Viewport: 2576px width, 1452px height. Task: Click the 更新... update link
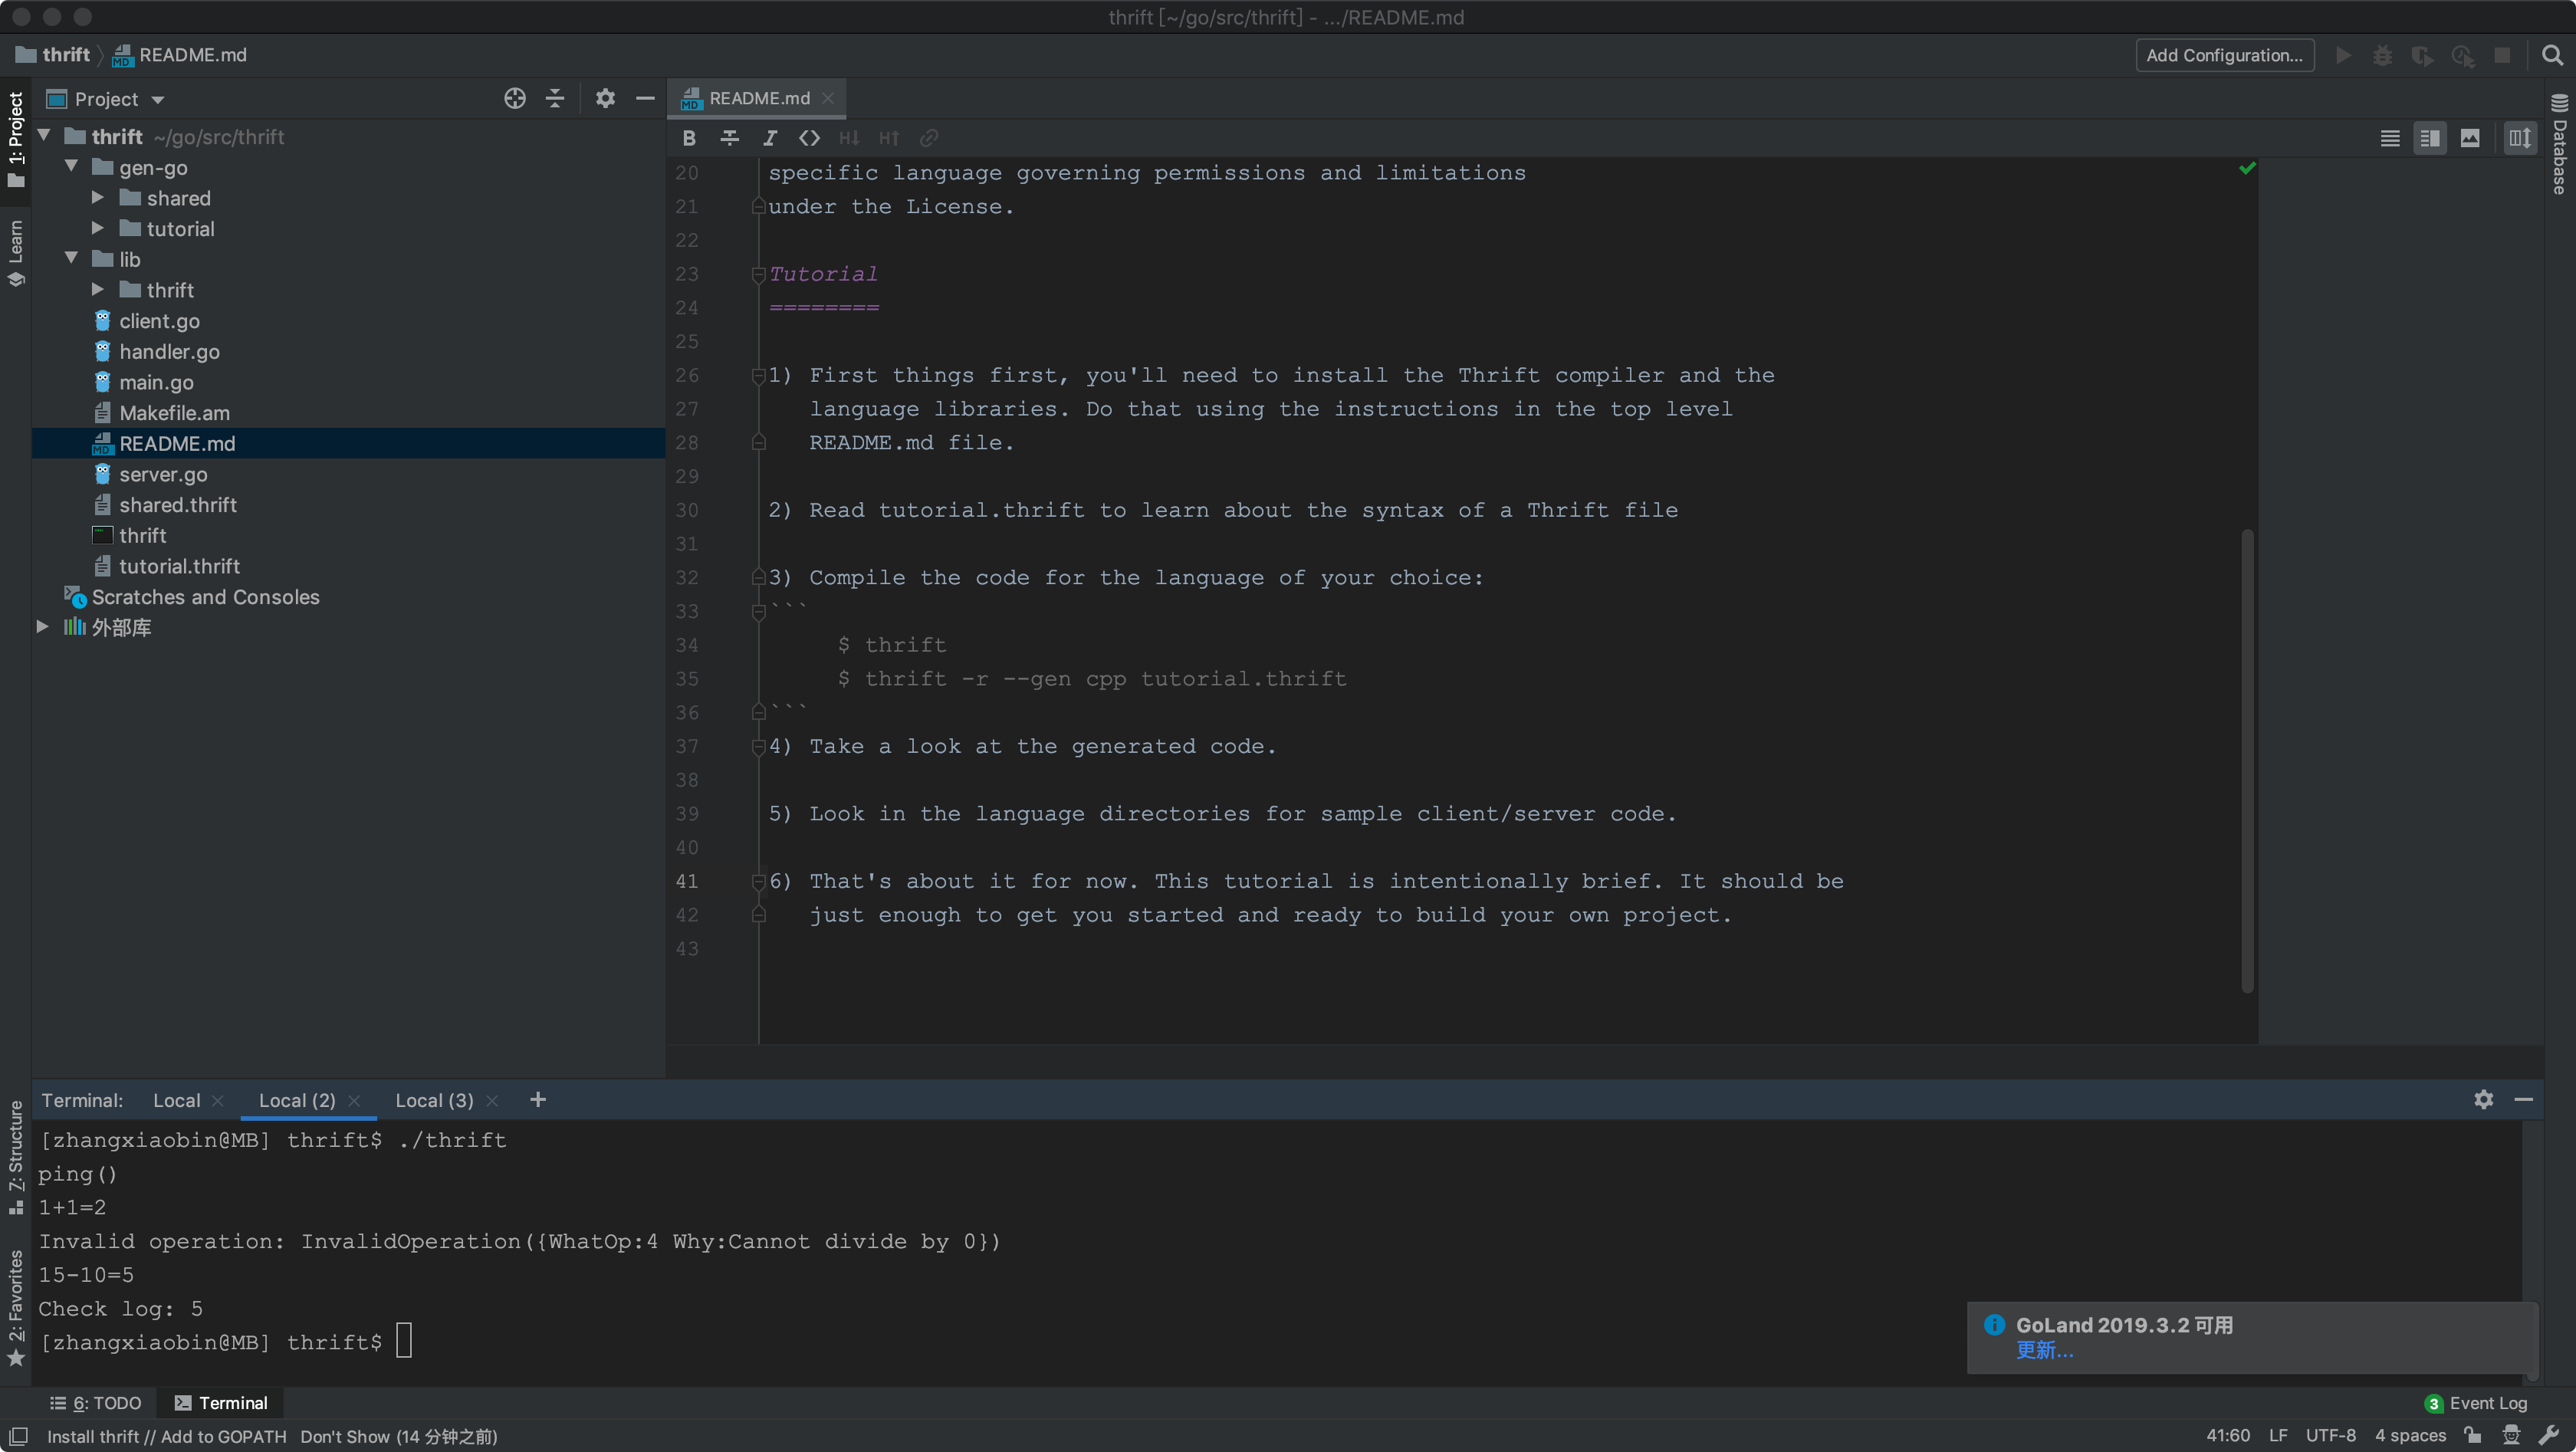pyautogui.click(x=2045, y=1351)
